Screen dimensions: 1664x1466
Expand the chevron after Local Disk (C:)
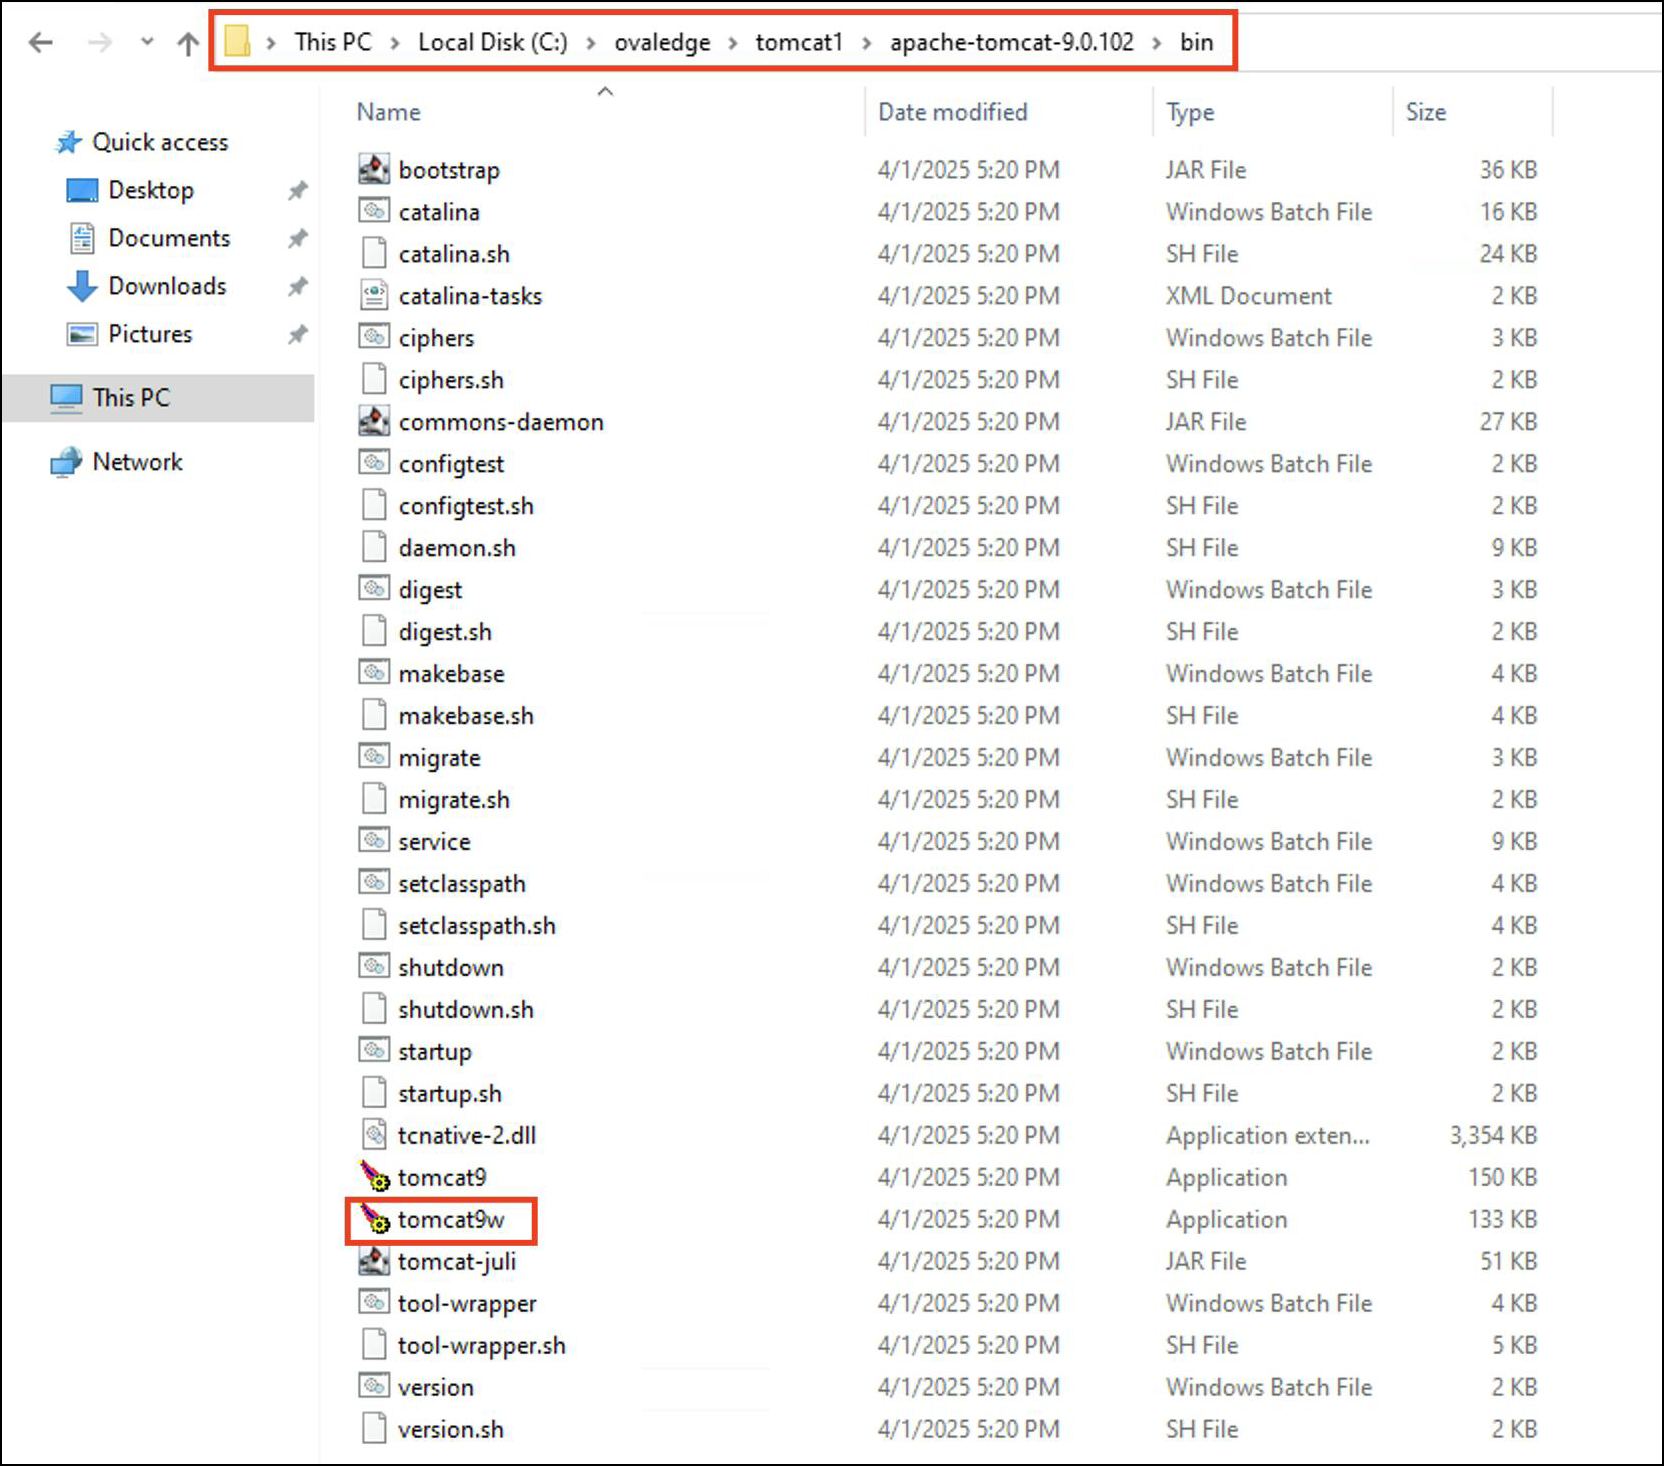pos(591,42)
